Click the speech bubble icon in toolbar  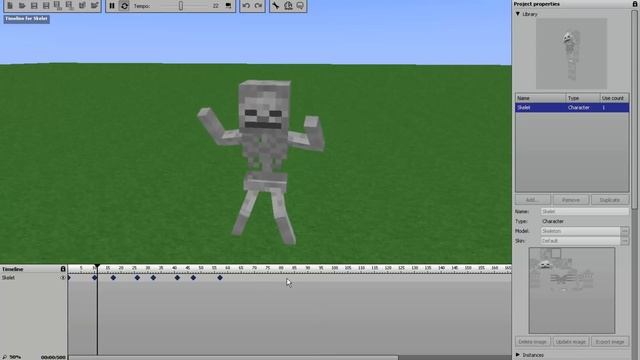[300, 6]
